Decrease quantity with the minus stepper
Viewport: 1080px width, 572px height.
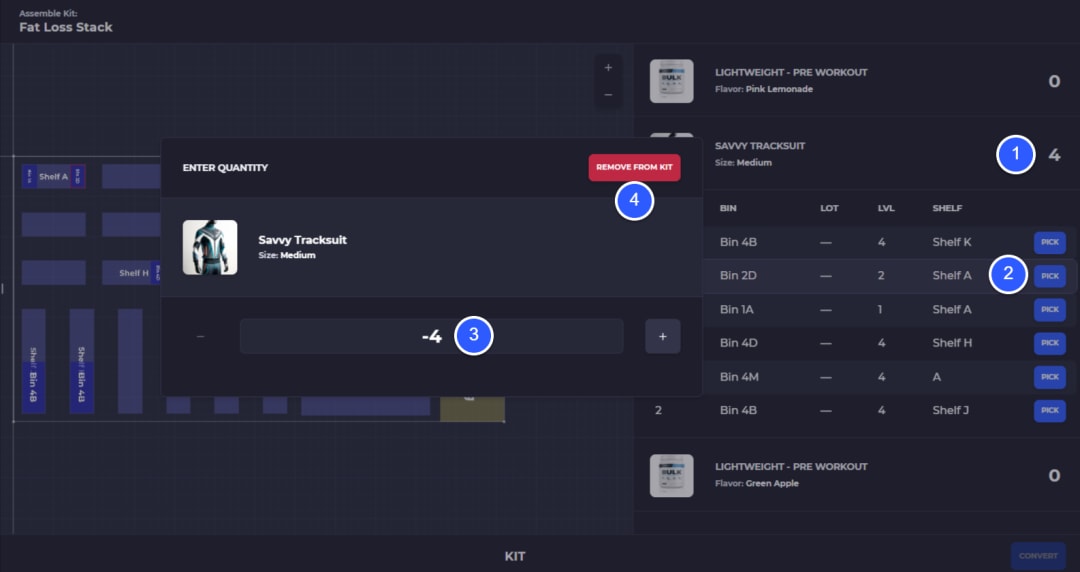point(200,336)
